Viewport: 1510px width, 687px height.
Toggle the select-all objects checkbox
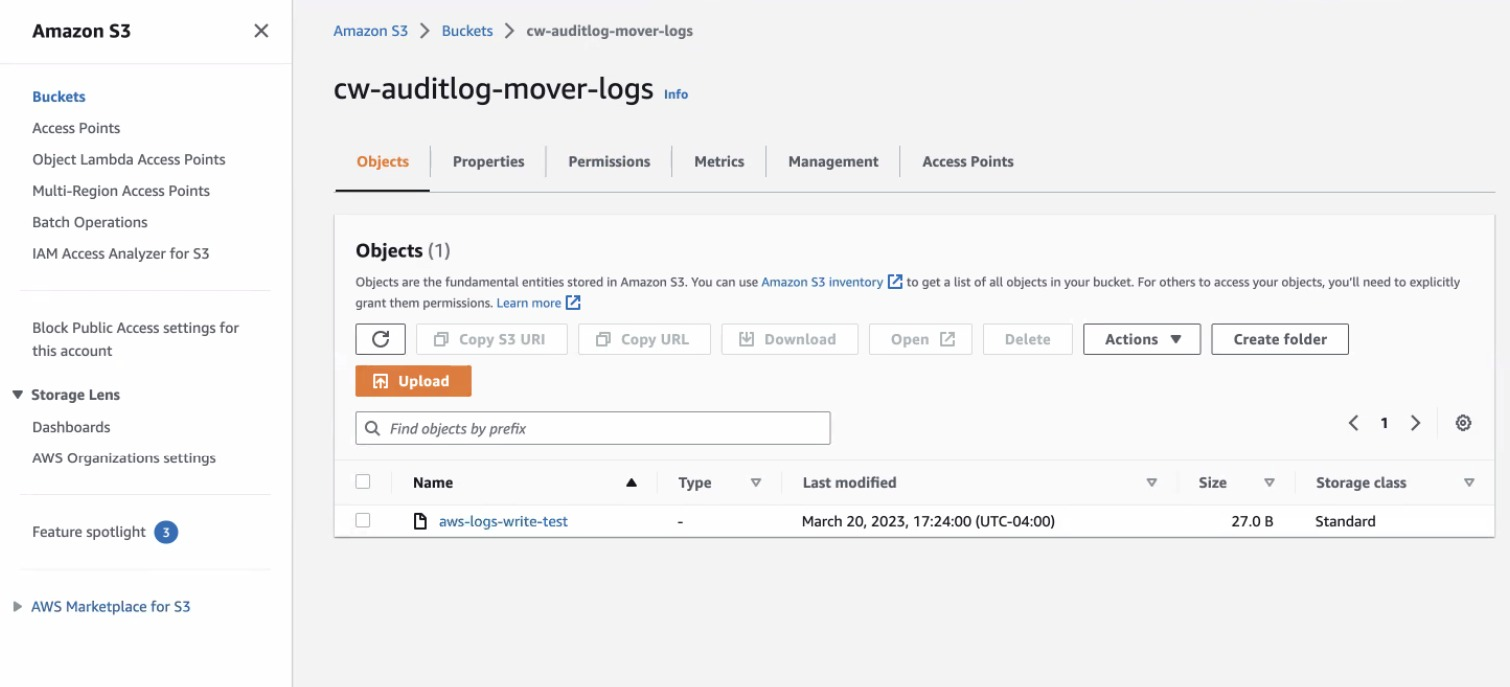pyautogui.click(x=363, y=482)
